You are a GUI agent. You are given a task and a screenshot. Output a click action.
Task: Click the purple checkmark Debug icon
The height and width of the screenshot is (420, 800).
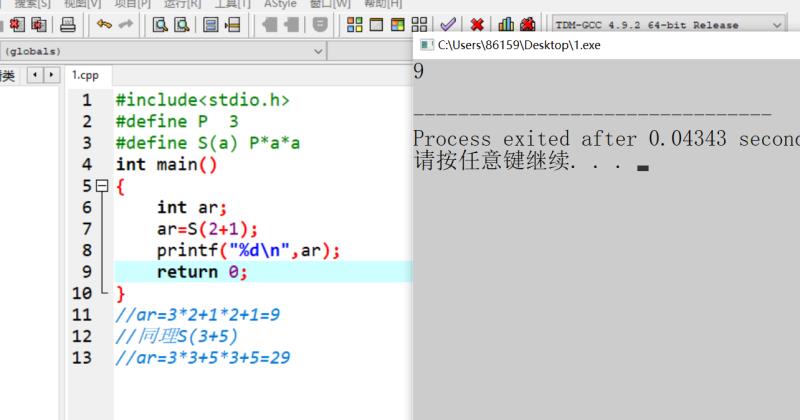(448, 24)
